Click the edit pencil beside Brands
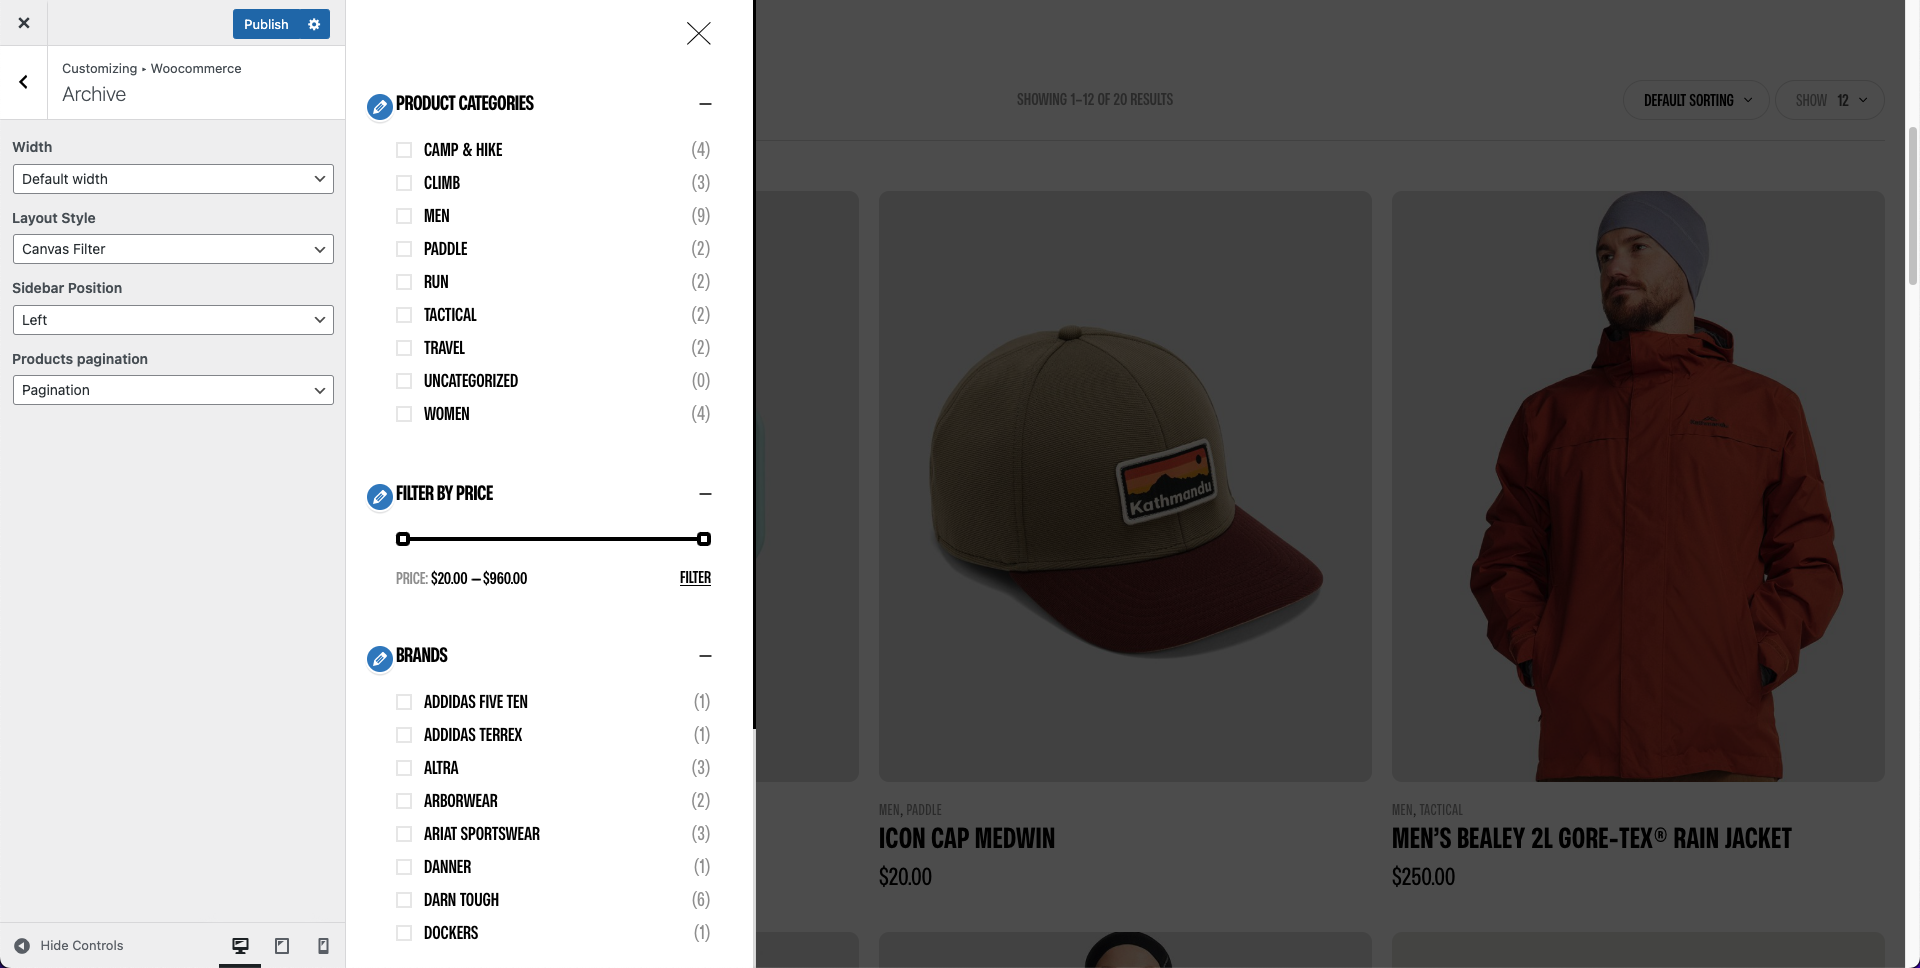The width and height of the screenshot is (1920, 968). (380, 658)
